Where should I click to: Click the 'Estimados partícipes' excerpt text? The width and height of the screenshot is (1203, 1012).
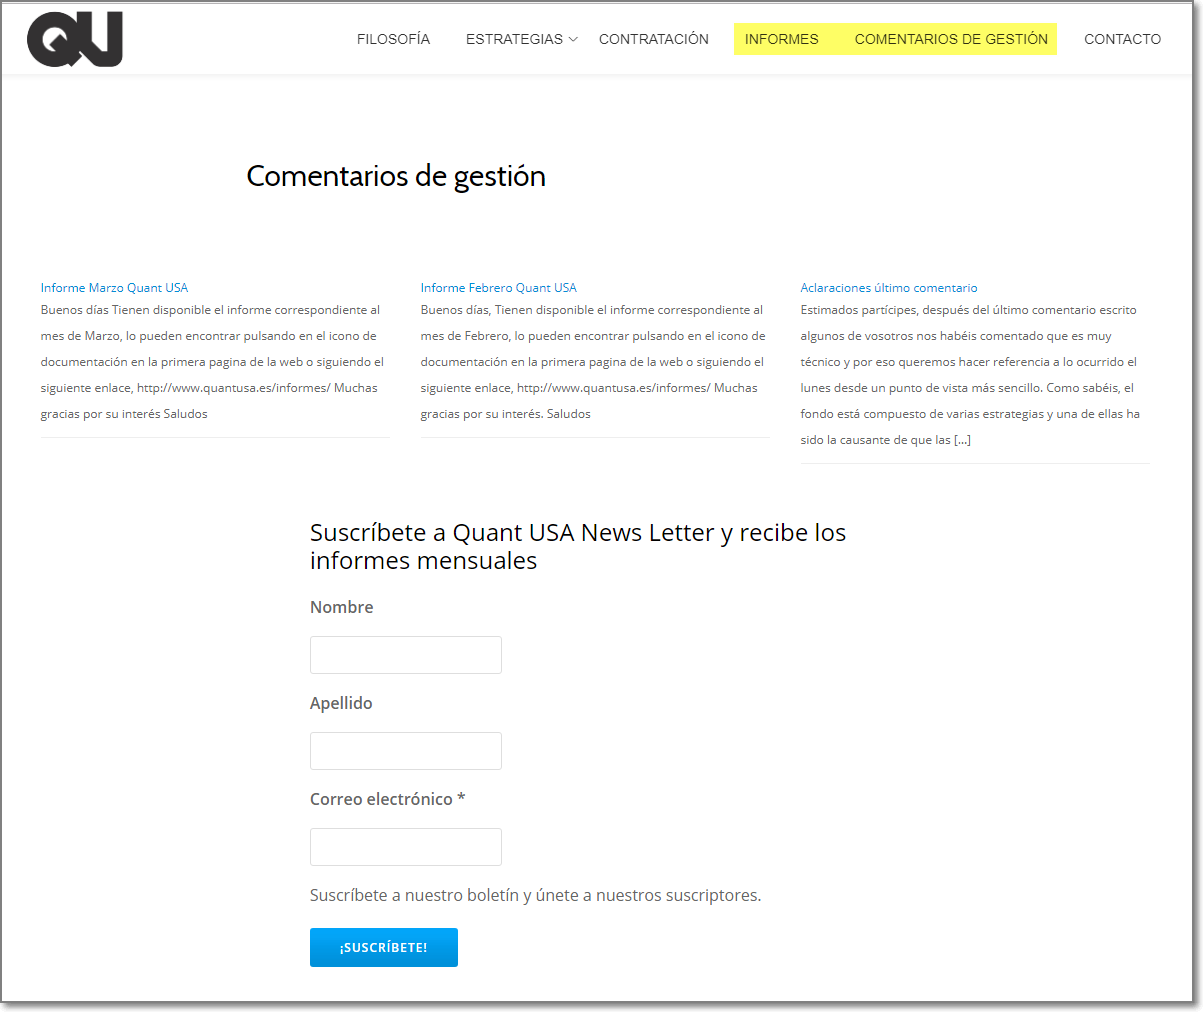(970, 375)
